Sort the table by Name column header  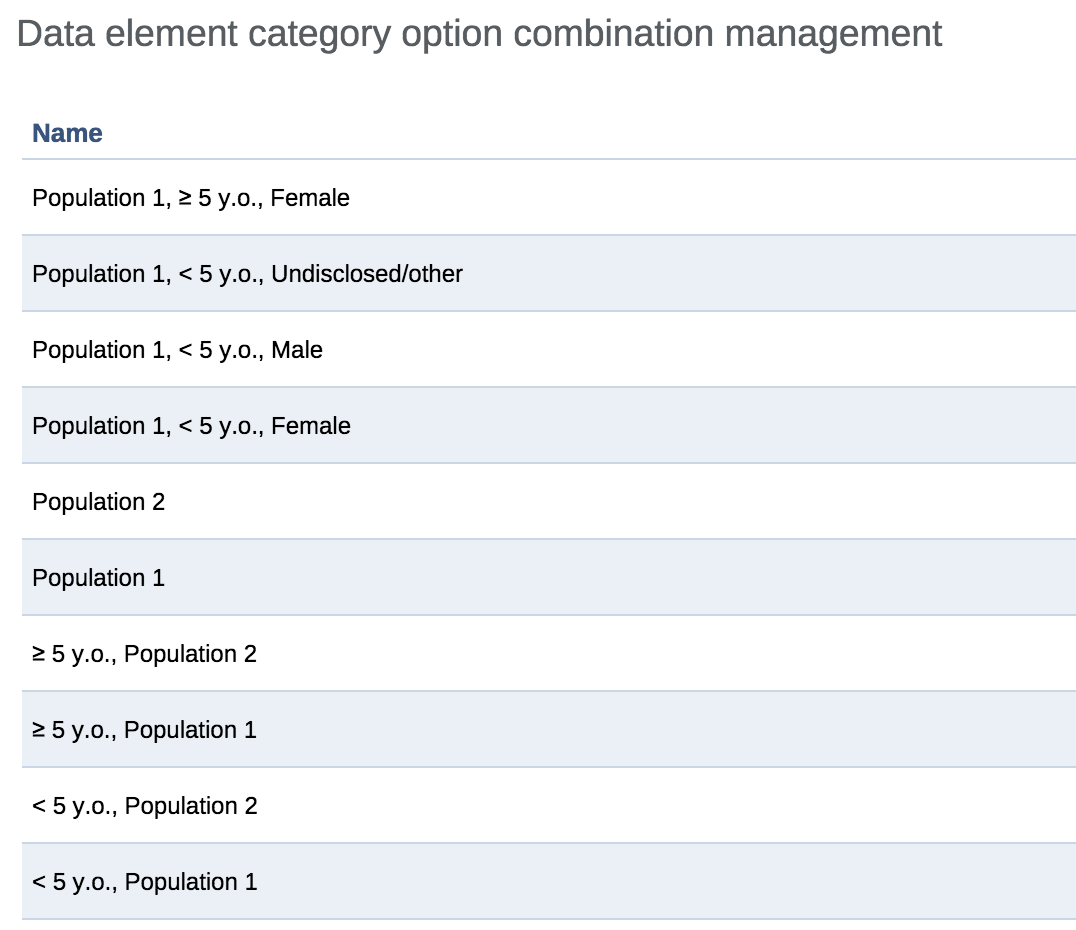[67, 133]
